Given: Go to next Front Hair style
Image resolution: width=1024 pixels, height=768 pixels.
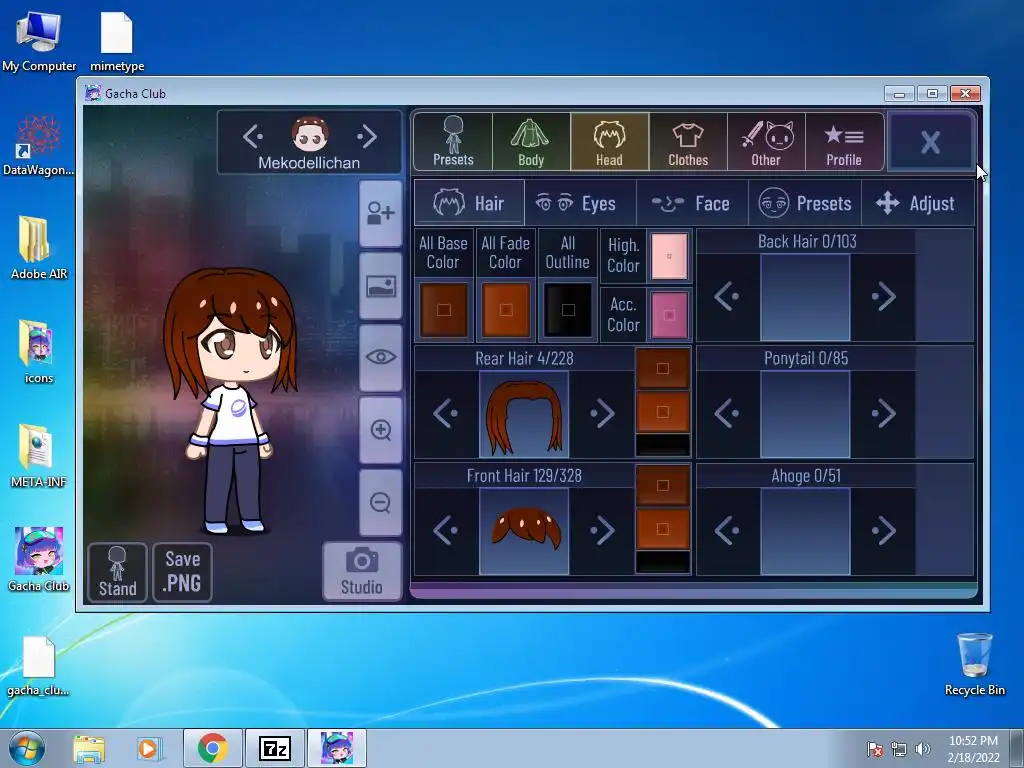Looking at the screenshot, I should tap(601, 530).
